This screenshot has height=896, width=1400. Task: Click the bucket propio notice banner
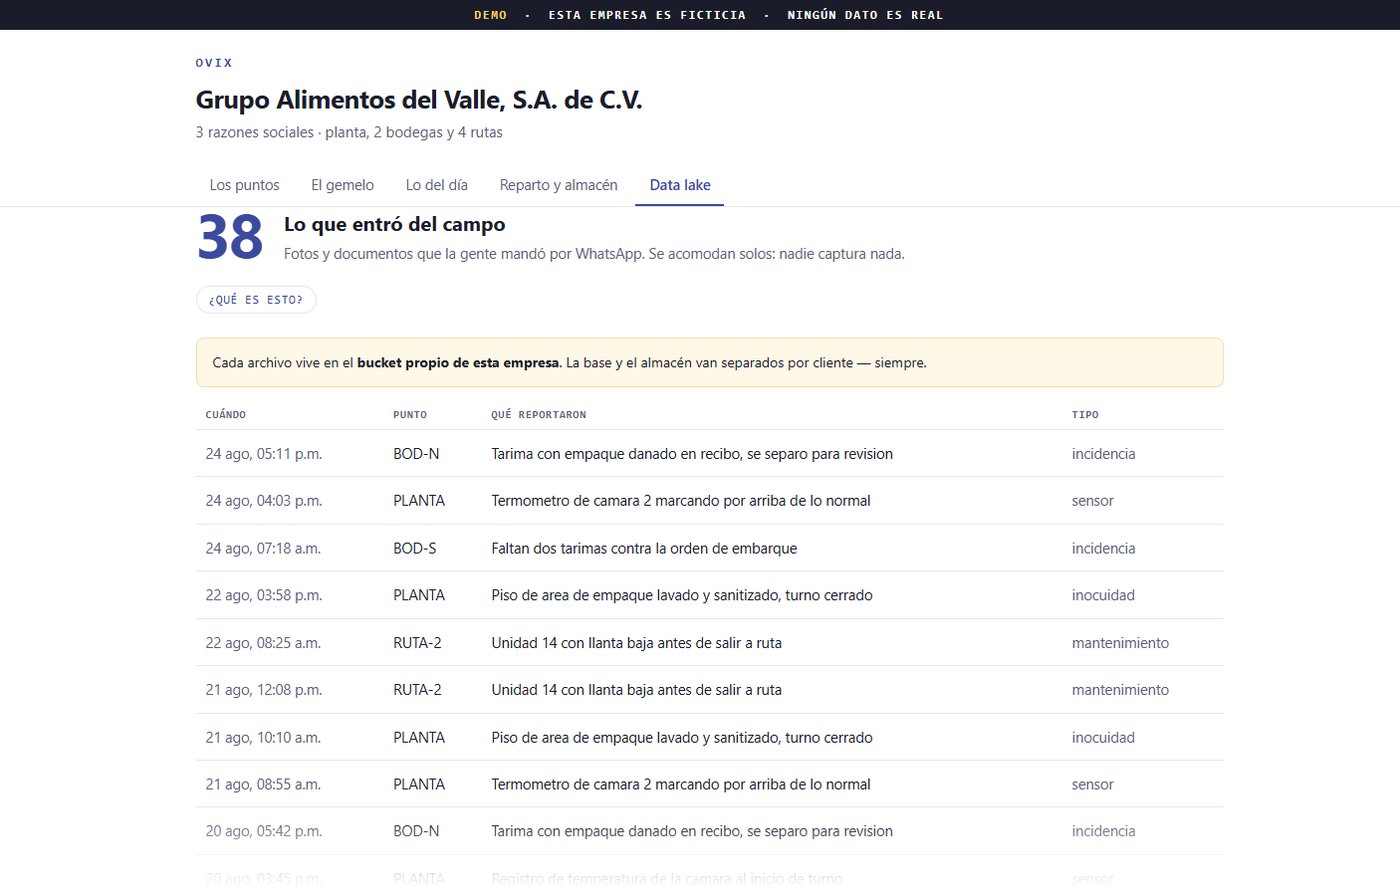tap(710, 363)
